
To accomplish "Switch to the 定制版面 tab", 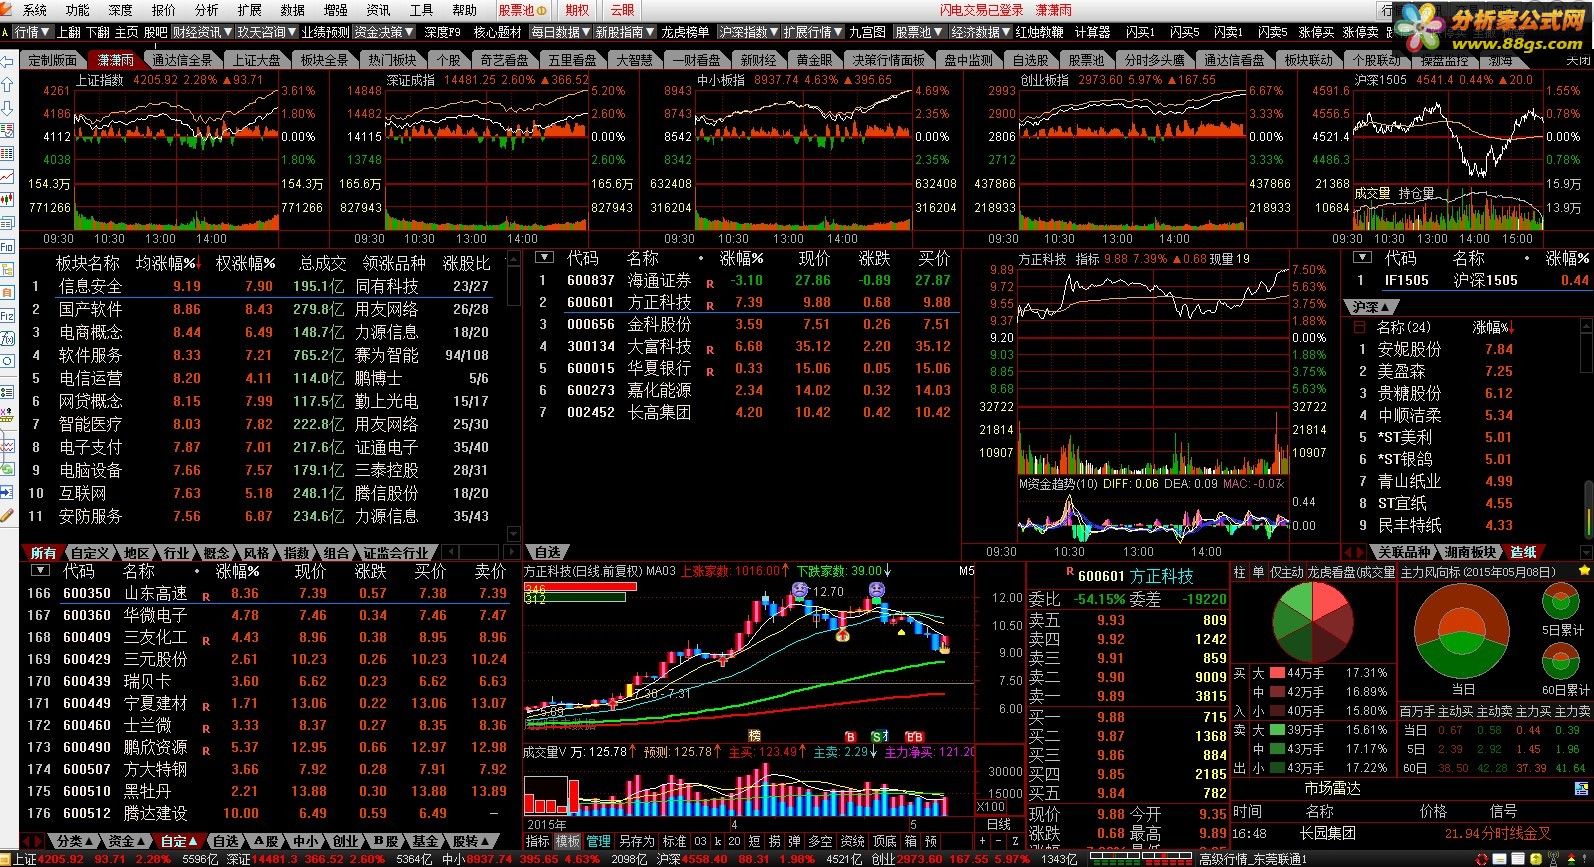I will (53, 60).
